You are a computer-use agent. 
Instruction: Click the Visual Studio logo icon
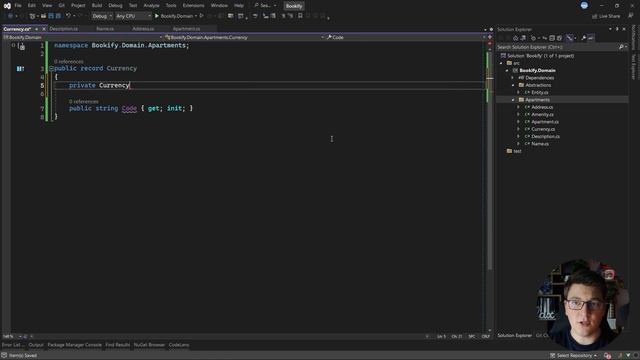[x=7, y=6]
